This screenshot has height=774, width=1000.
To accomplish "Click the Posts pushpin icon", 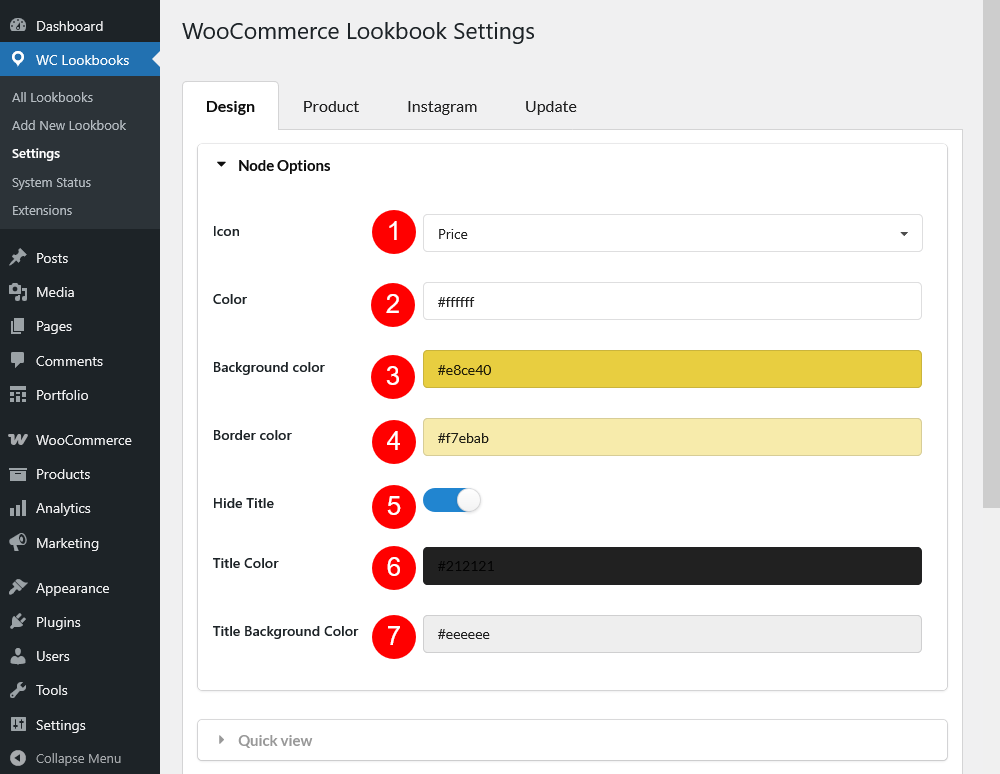I will 18,258.
